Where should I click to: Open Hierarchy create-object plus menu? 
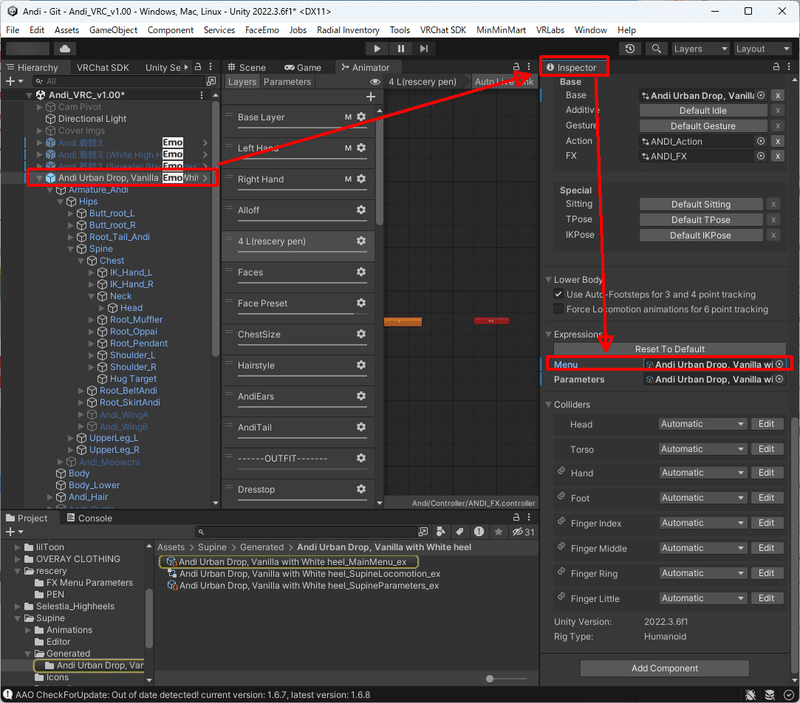tap(14, 81)
